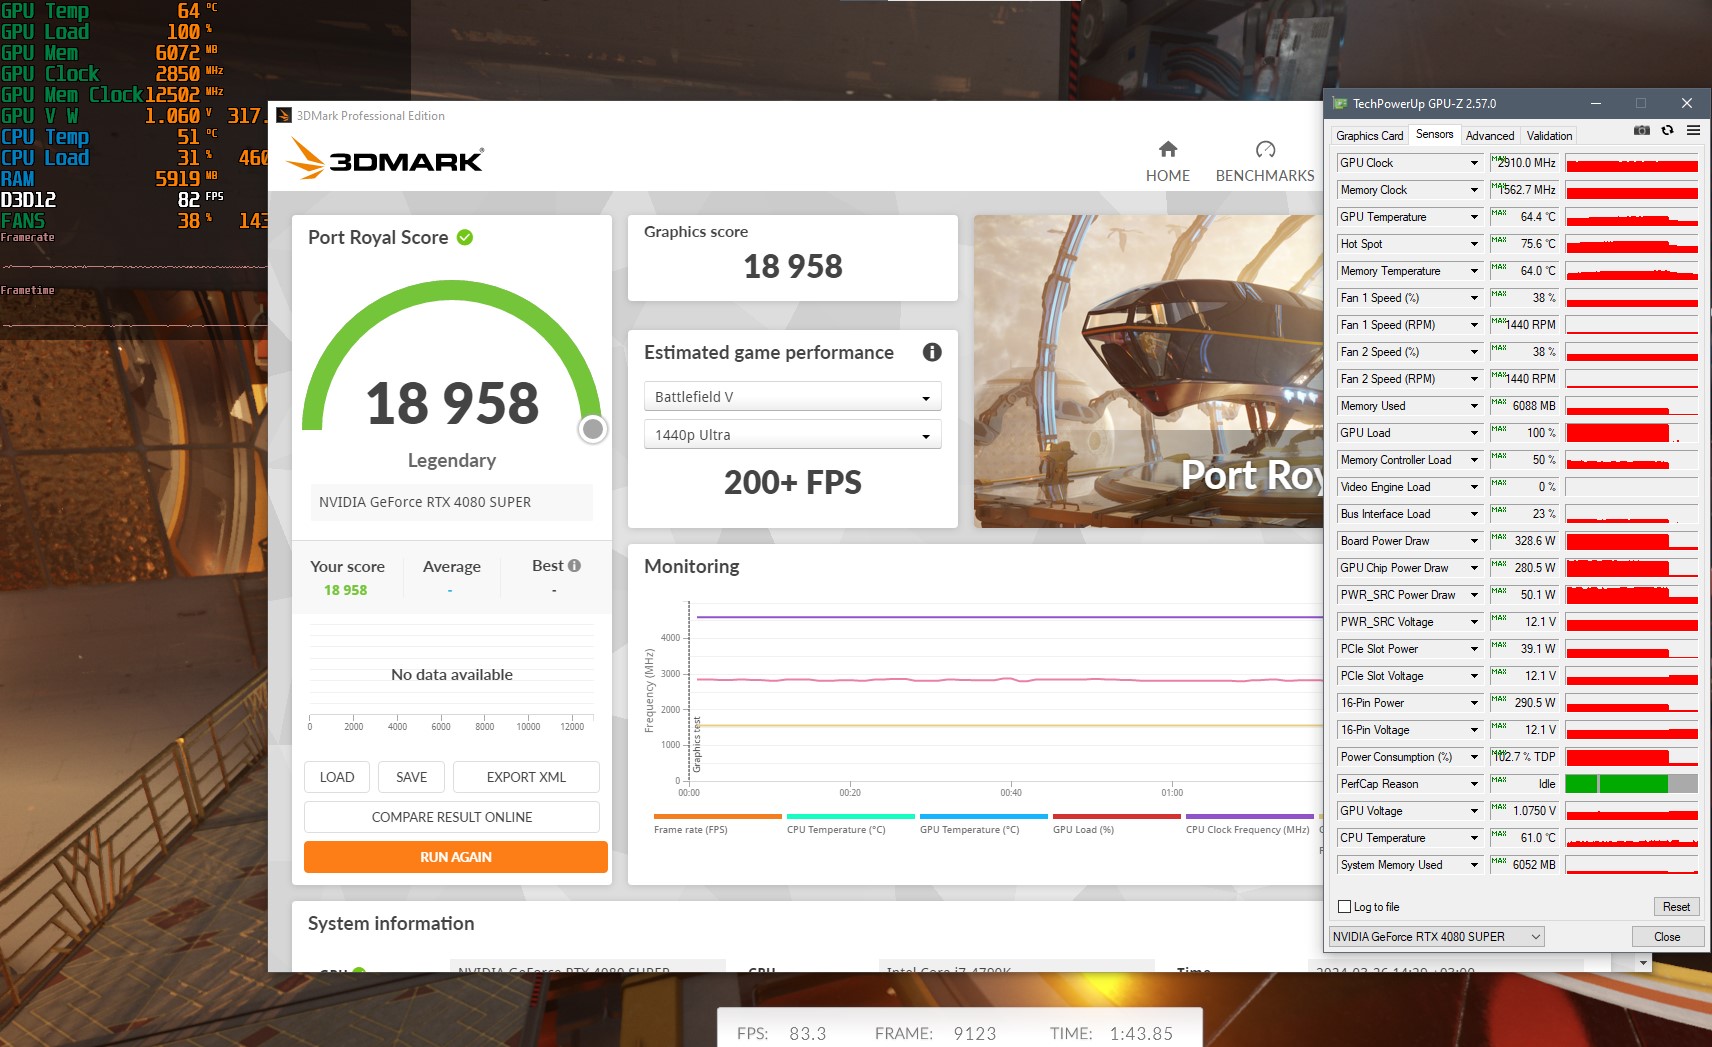
Task: Expand the Memory Controller Load dropdown
Action: [1474, 460]
